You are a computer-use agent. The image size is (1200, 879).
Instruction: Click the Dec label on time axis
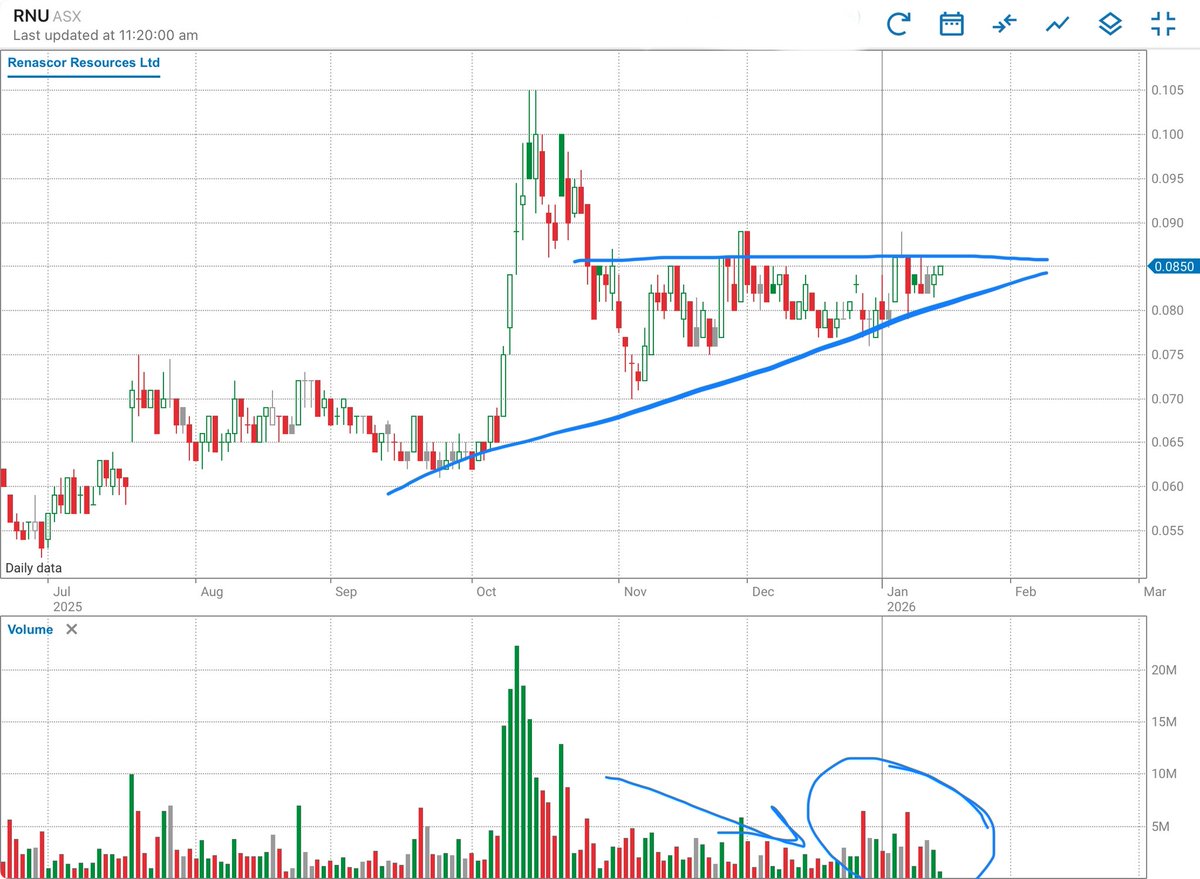[762, 592]
